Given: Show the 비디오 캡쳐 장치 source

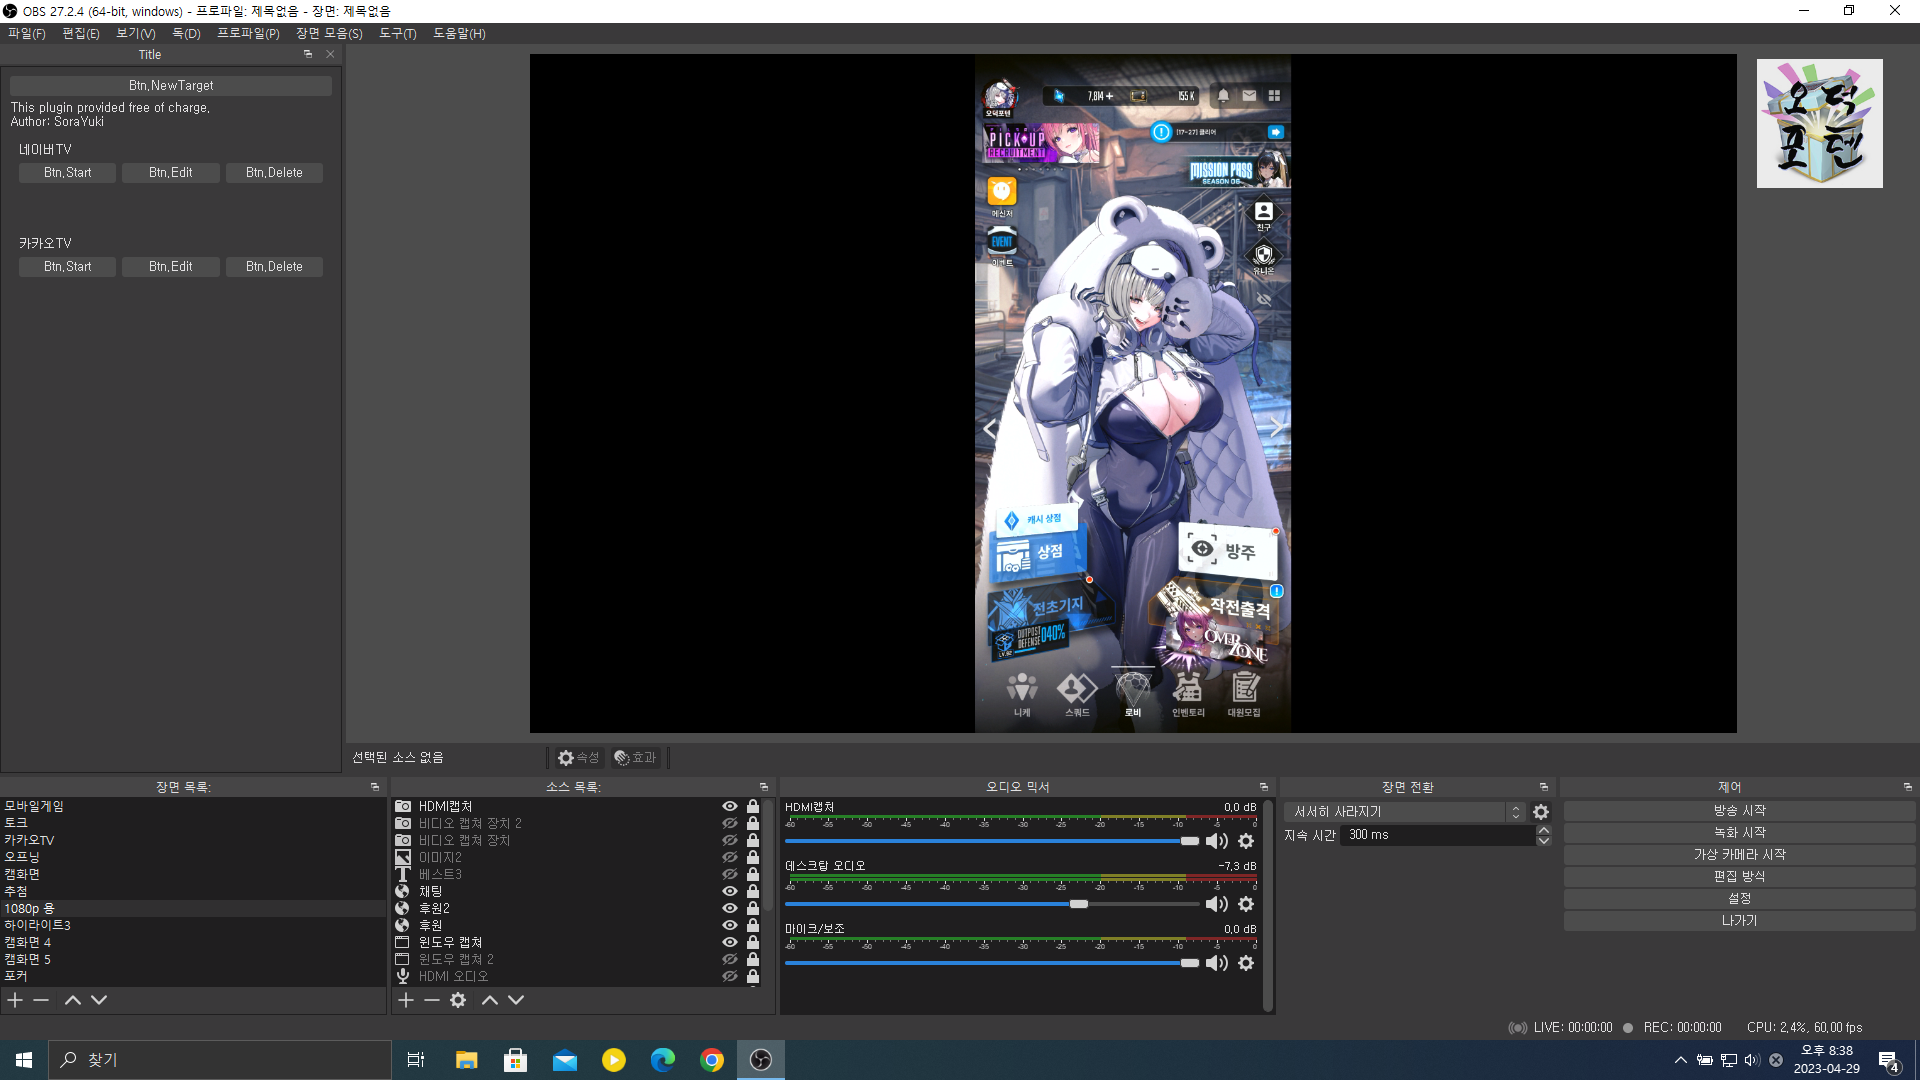Looking at the screenshot, I should (x=730, y=840).
